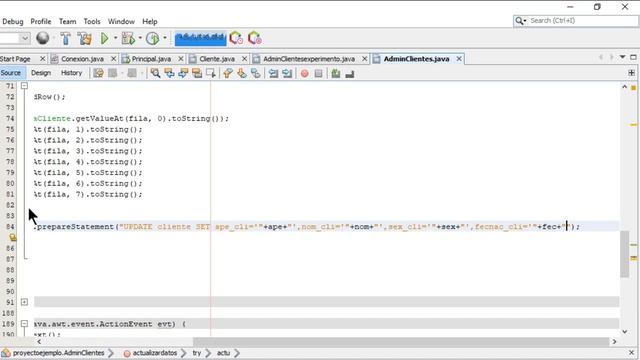Click Clean and Build Project icon
640x360 pixels.
pos(85,38)
